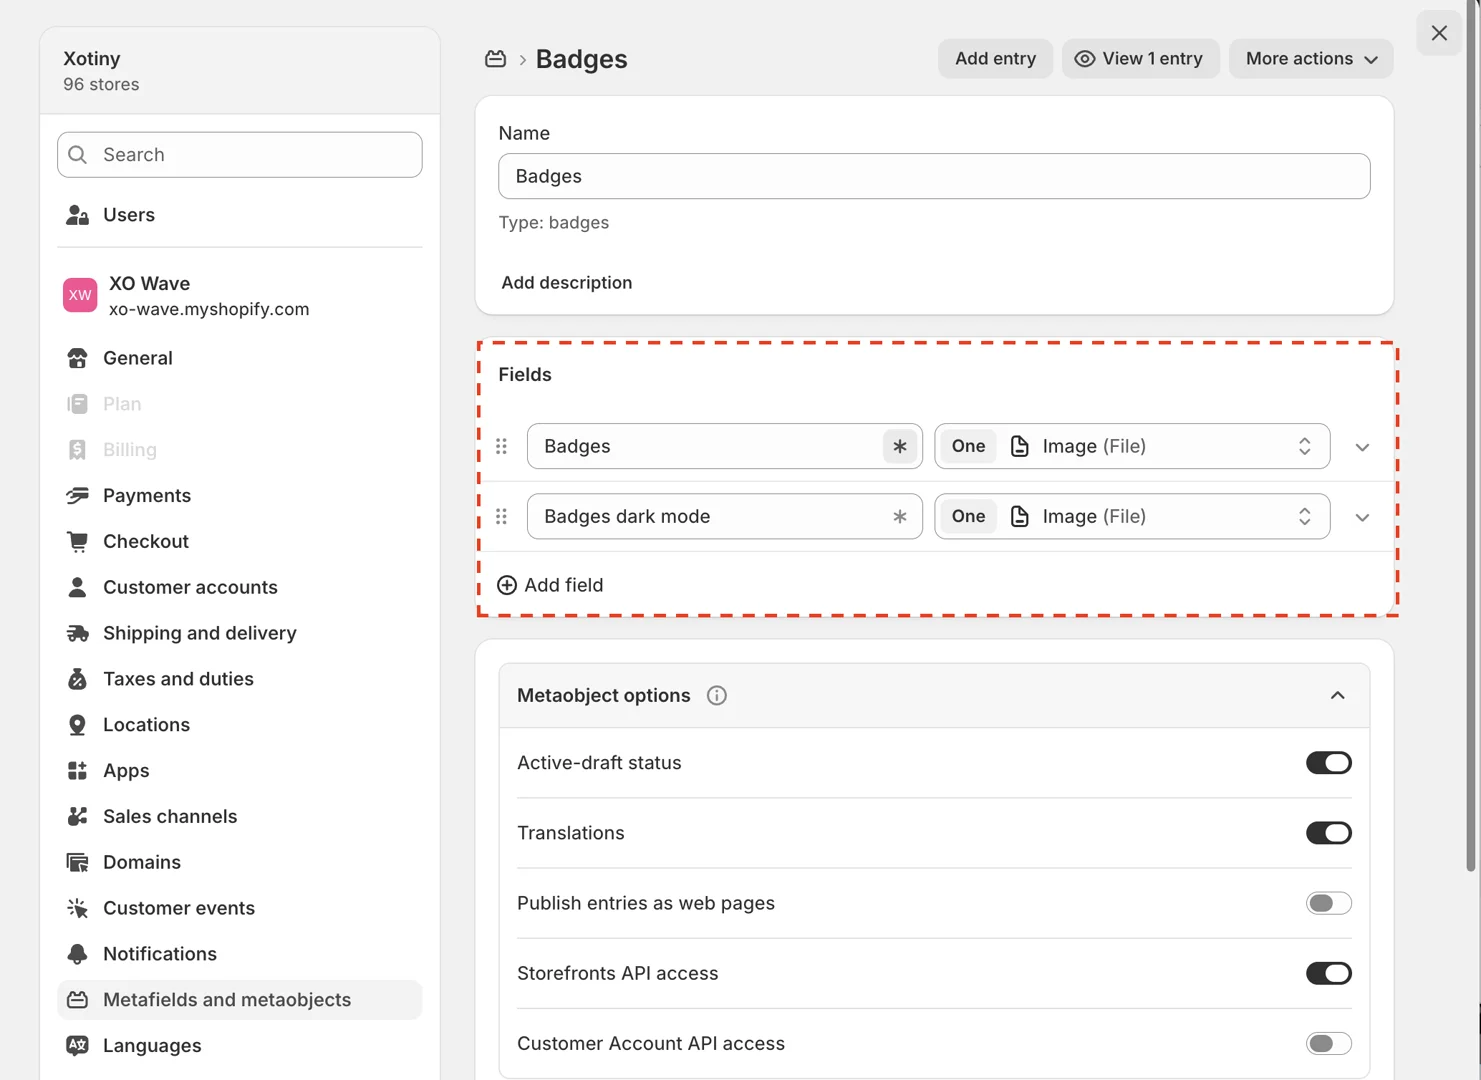Expand the Badges dark mode row chevron
The image size is (1481, 1080).
(1362, 517)
